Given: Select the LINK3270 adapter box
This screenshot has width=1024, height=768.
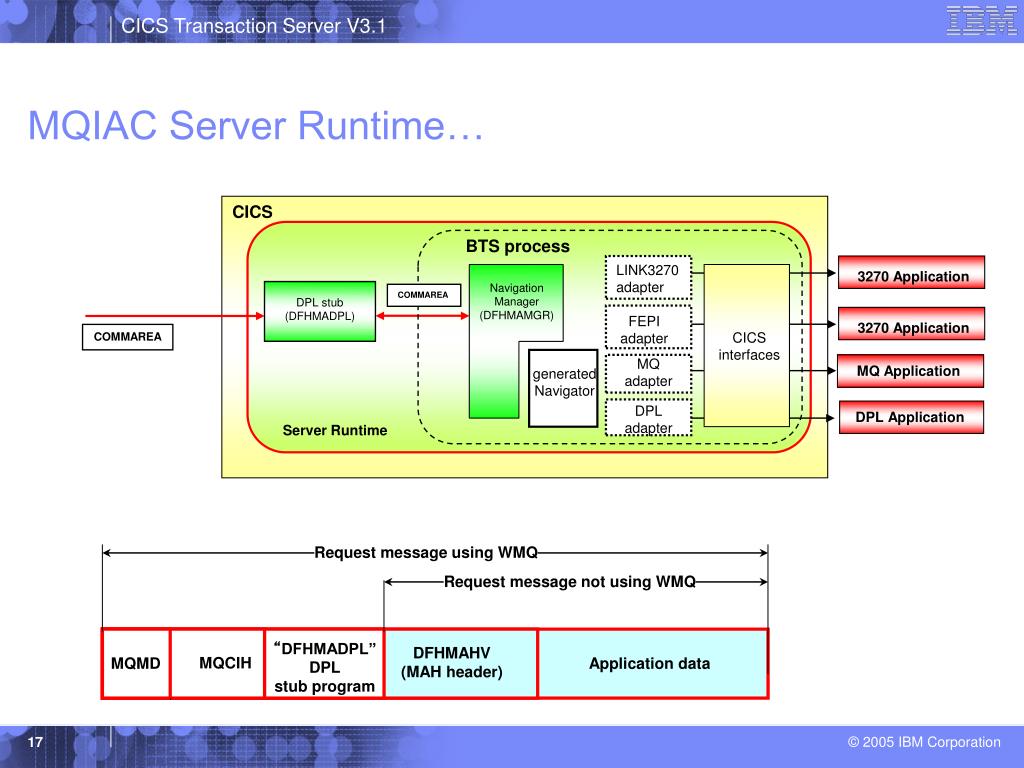Looking at the screenshot, I should click(x=648, y=278).
